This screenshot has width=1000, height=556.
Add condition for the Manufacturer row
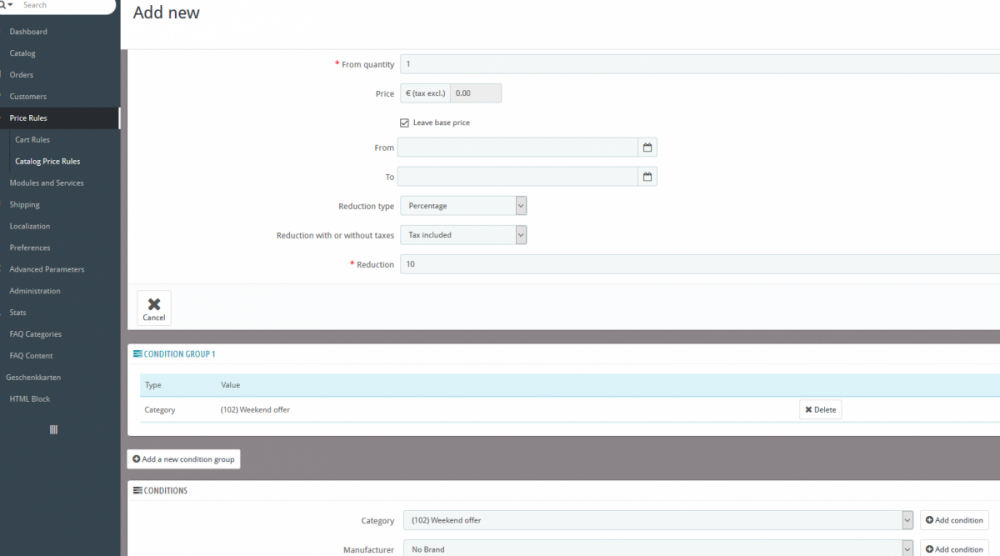(954, 549)
